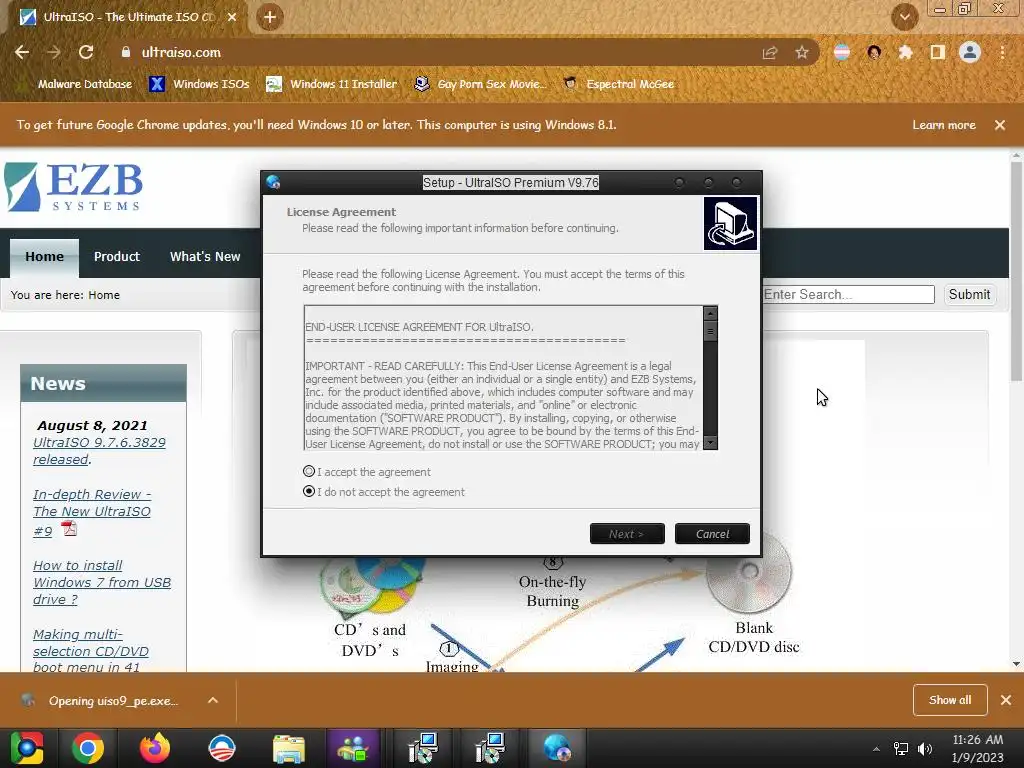This screenshot has width=1024, height=768.
Task: Open Chrome three-dot menu
Action: (x=1002, y=52)
